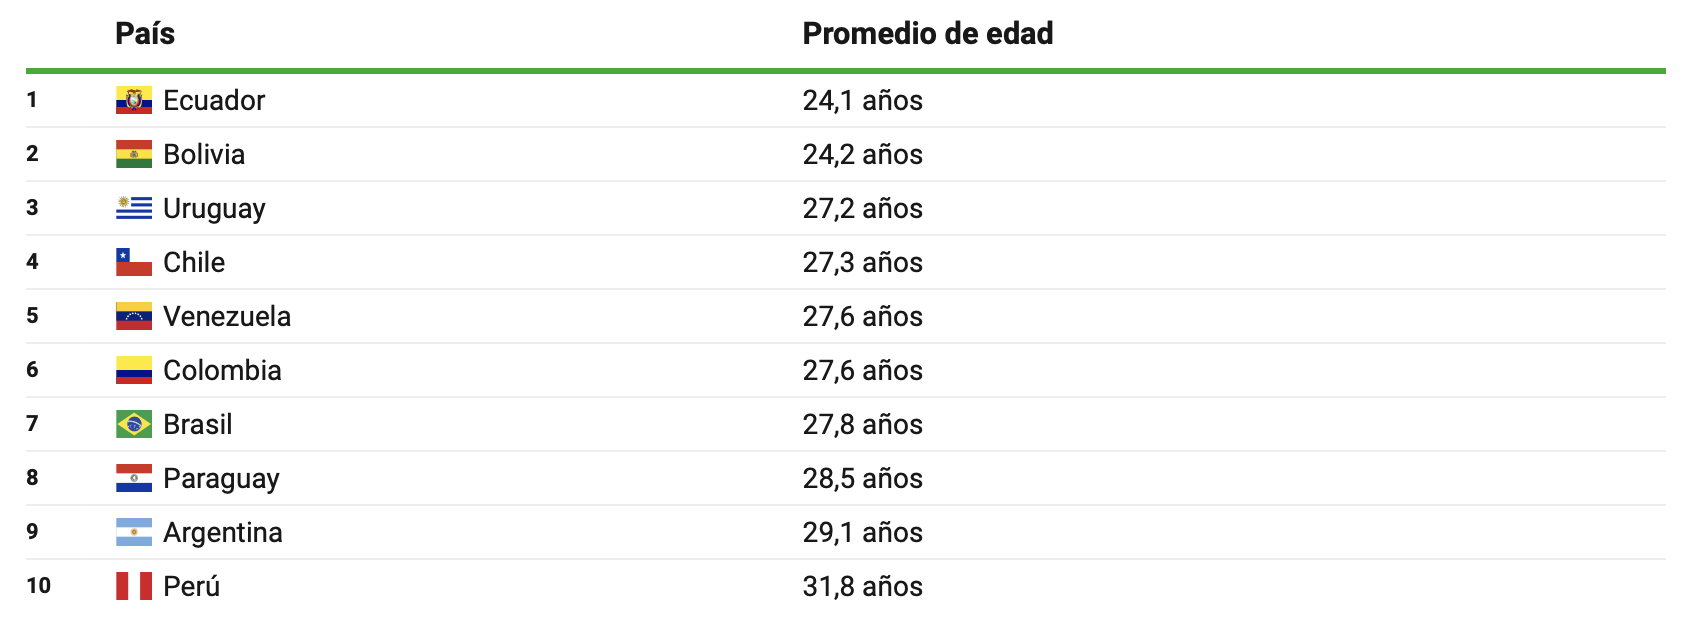Sort by the País column header
This screenshot has width=1686, height=618.
coord(145,33)
